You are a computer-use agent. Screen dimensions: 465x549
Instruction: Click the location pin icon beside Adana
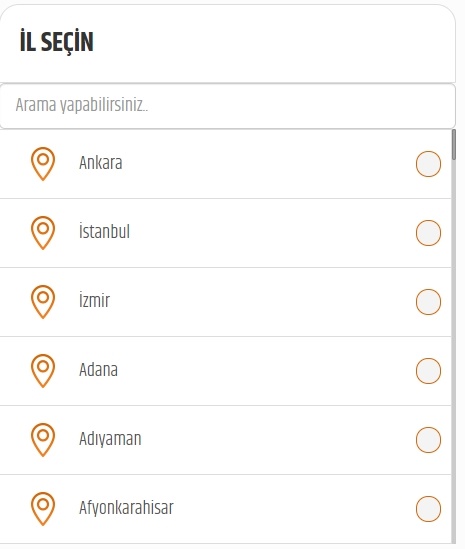pyautogui.click(x=43, y=371)
